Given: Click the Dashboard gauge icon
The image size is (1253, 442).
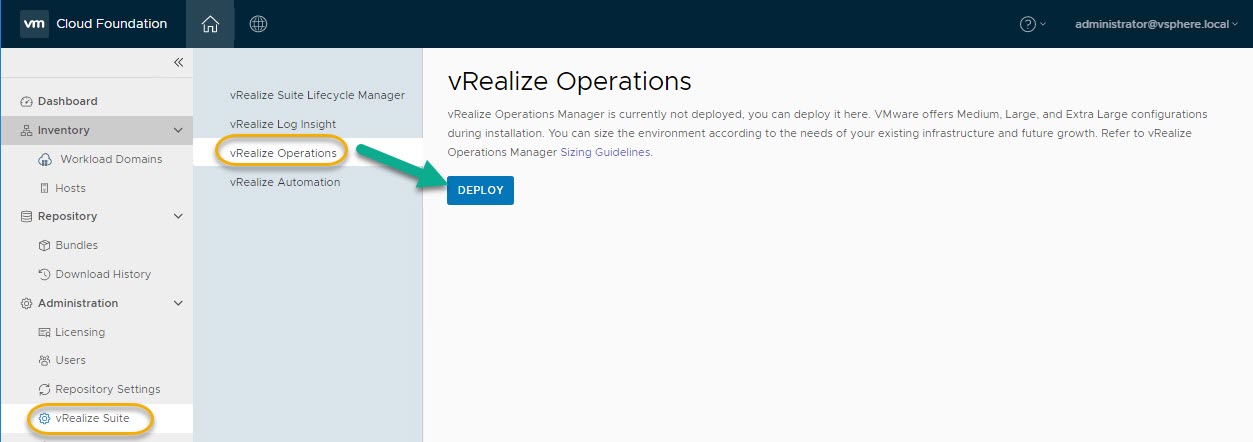Looking at the screenshot, I should pyautogui.click(x=27, y=101).
